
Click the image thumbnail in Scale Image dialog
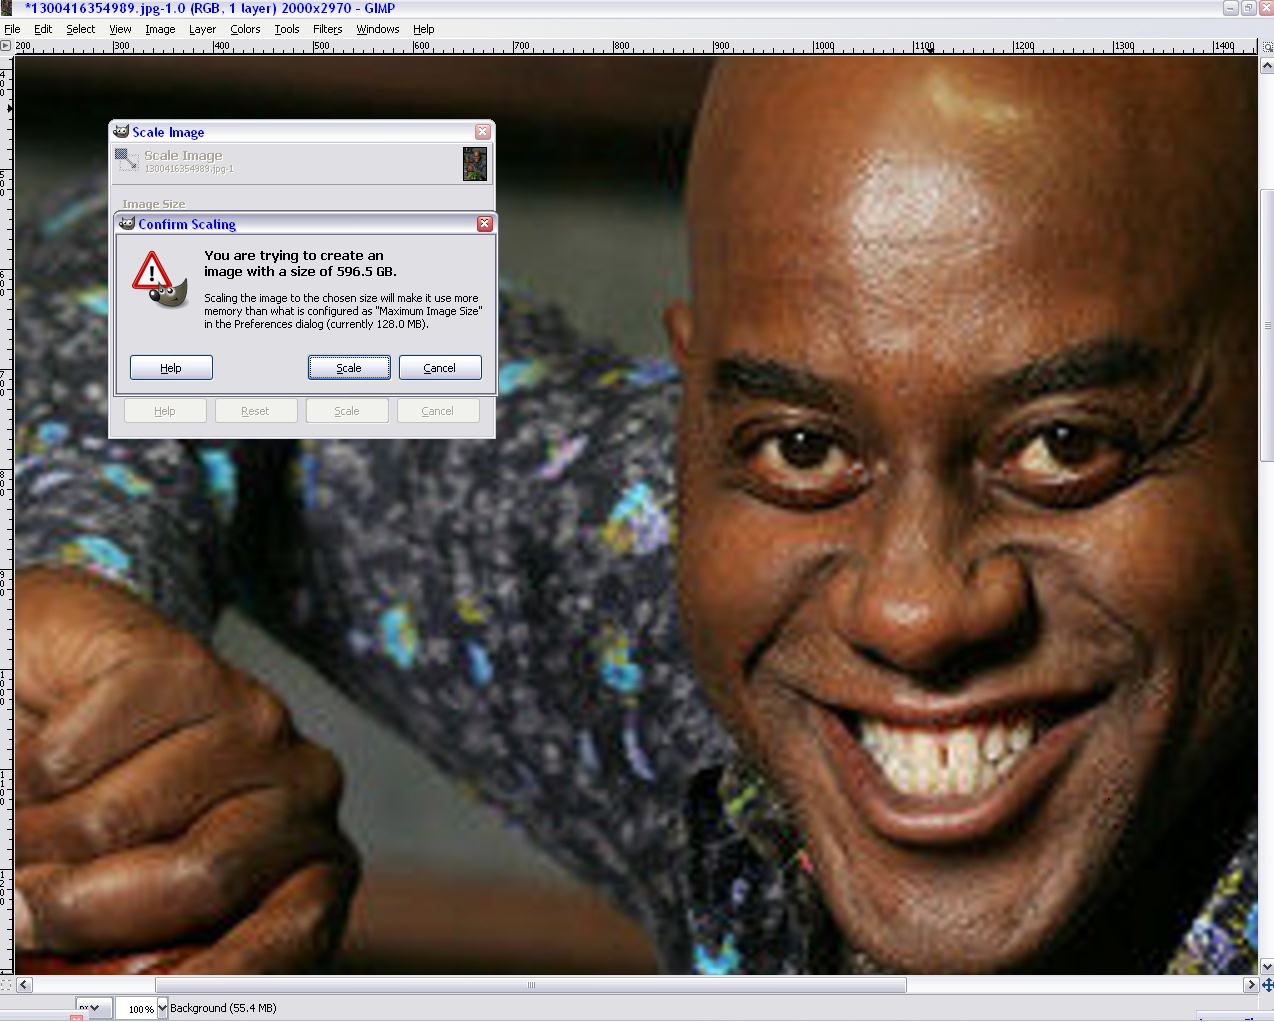[x=475, y=164]
